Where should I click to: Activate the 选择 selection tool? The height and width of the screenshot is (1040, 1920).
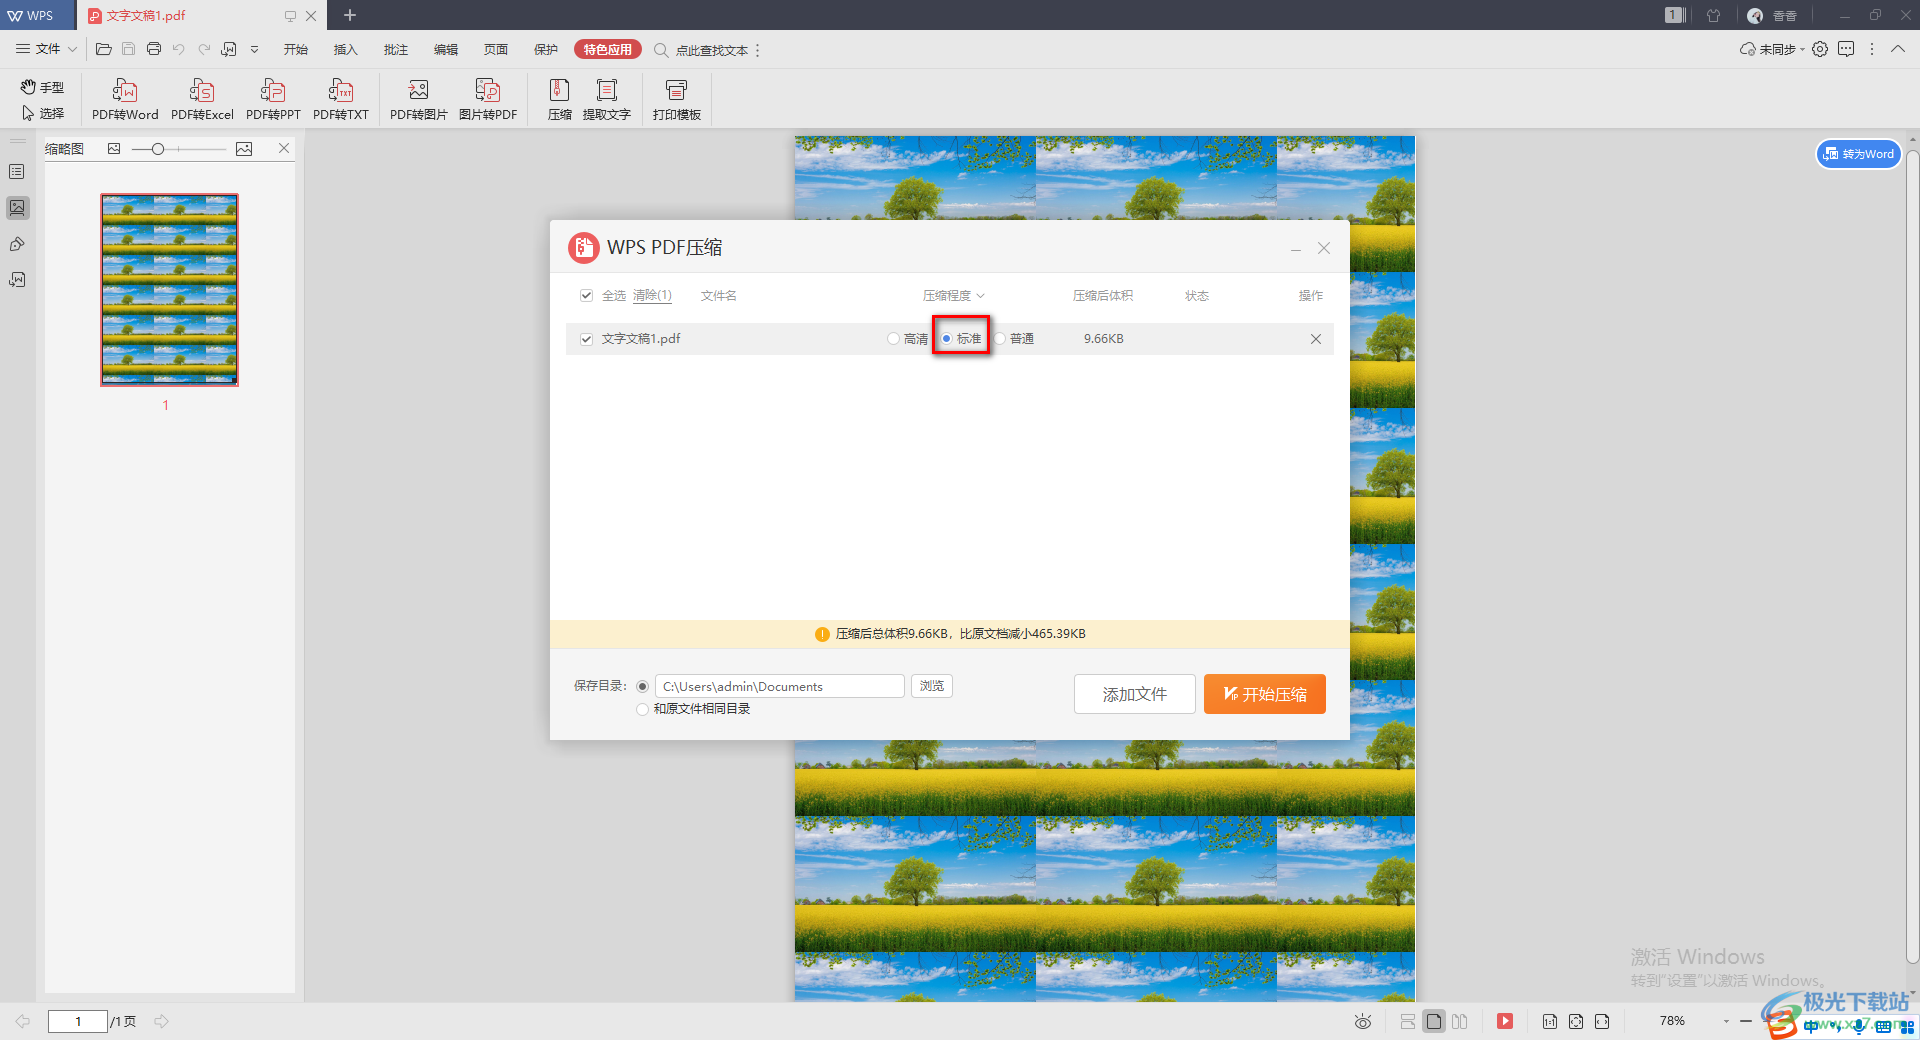[43, 113]
